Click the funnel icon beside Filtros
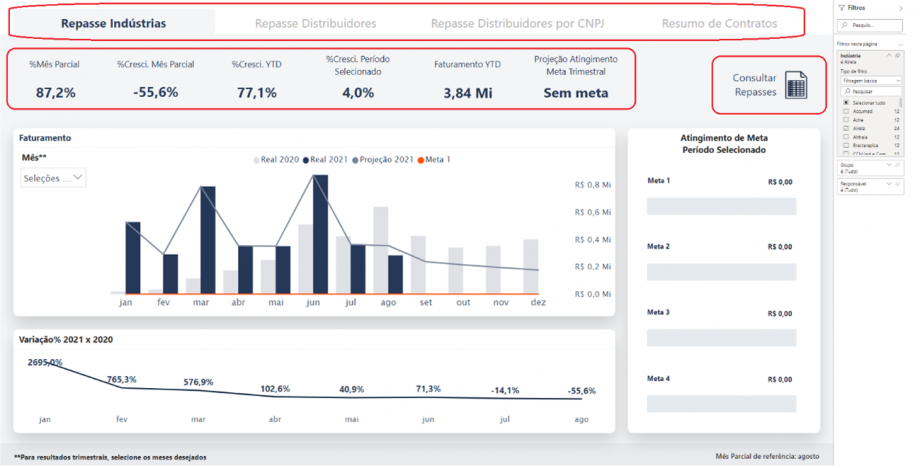The image size is (920, 468). point(841,7)
